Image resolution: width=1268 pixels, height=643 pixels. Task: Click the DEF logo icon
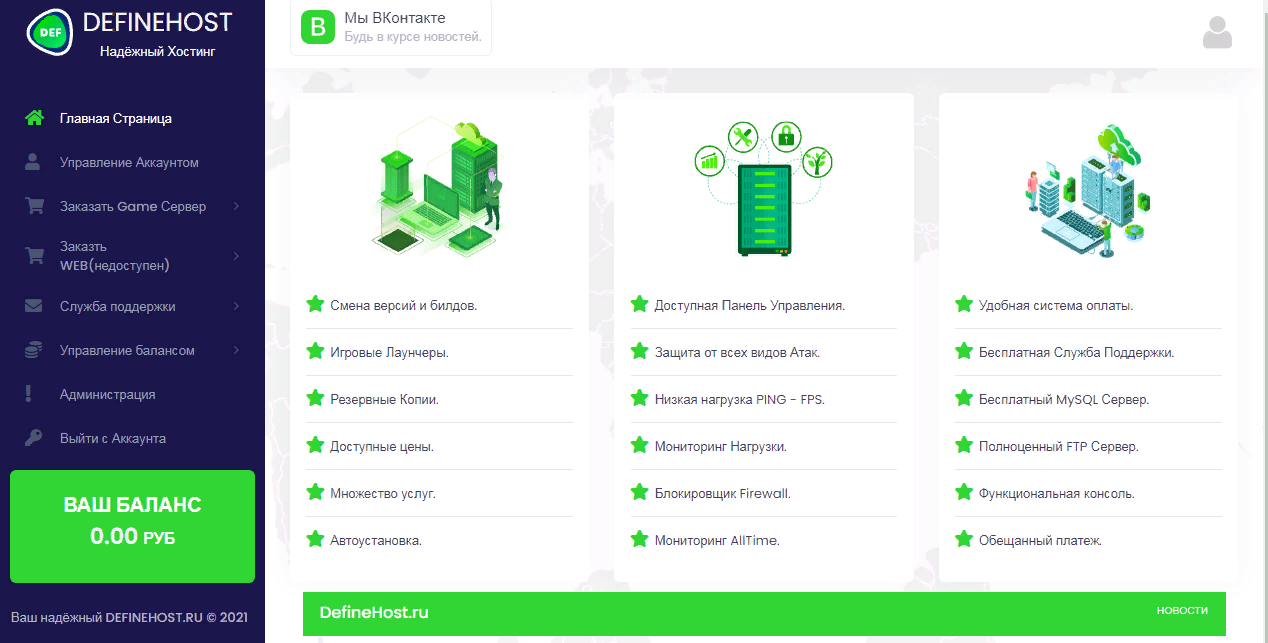tap(48, 33)
